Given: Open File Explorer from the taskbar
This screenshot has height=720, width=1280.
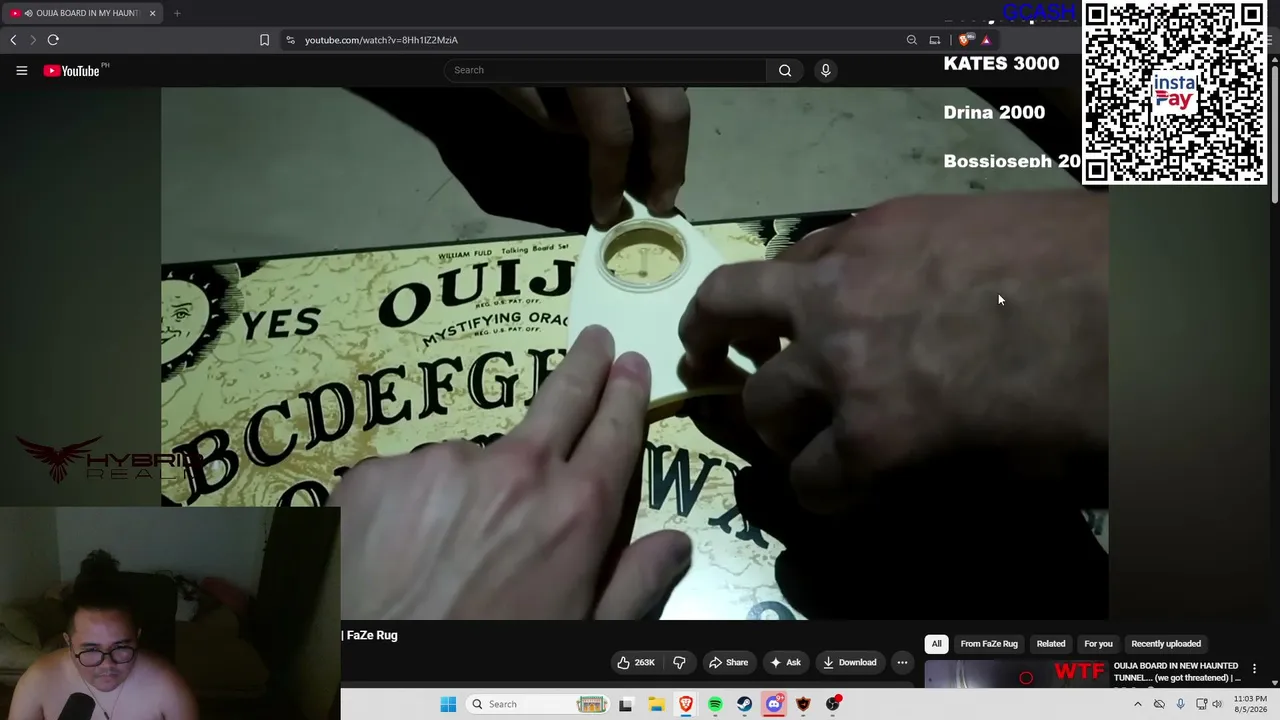Looking at the screenshot, I should (x=656, y=704).
